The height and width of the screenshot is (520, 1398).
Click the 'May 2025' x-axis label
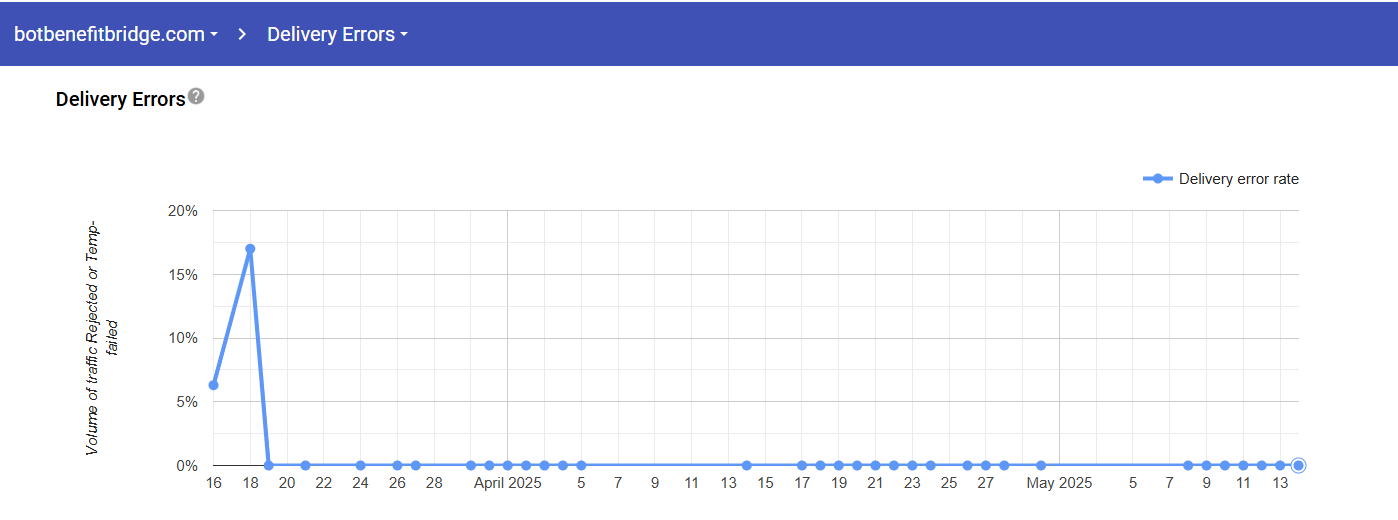[1059, 484]
